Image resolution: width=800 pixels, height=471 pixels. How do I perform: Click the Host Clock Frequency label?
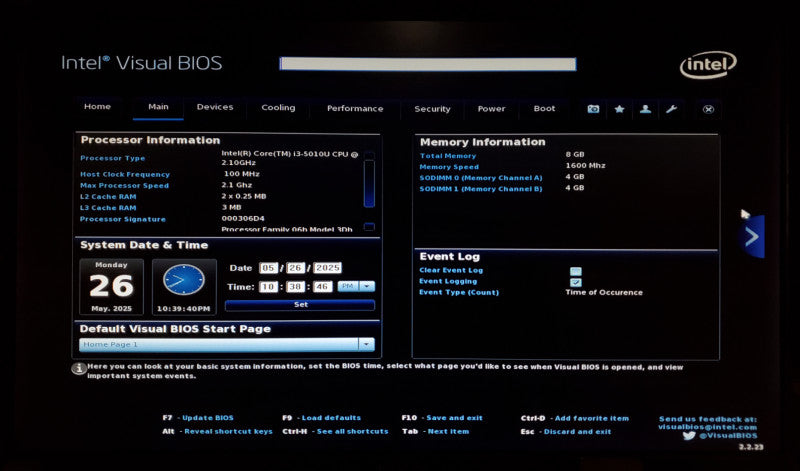click(124, 175)
